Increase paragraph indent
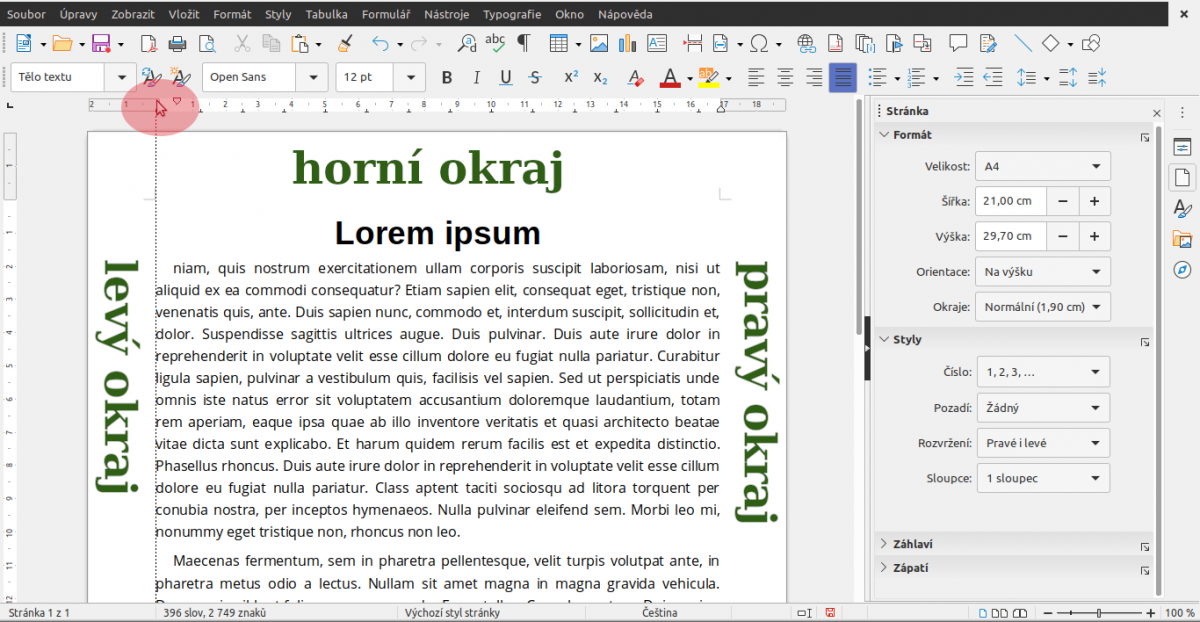Screen dimensions: 1200x622 964,78
